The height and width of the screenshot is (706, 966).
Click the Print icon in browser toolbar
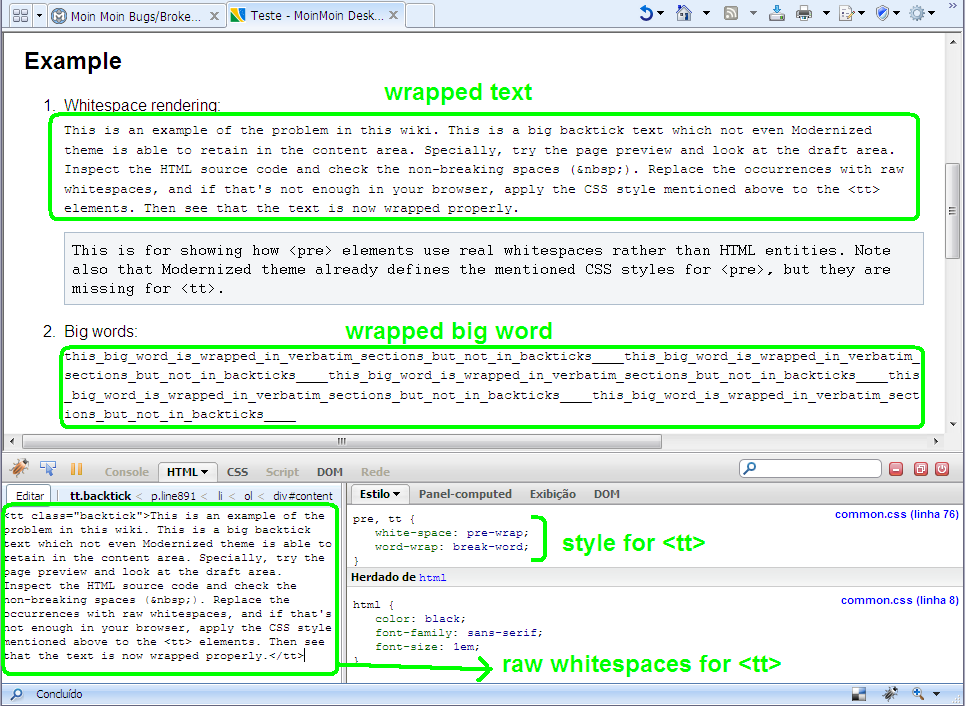pos(803,13)
